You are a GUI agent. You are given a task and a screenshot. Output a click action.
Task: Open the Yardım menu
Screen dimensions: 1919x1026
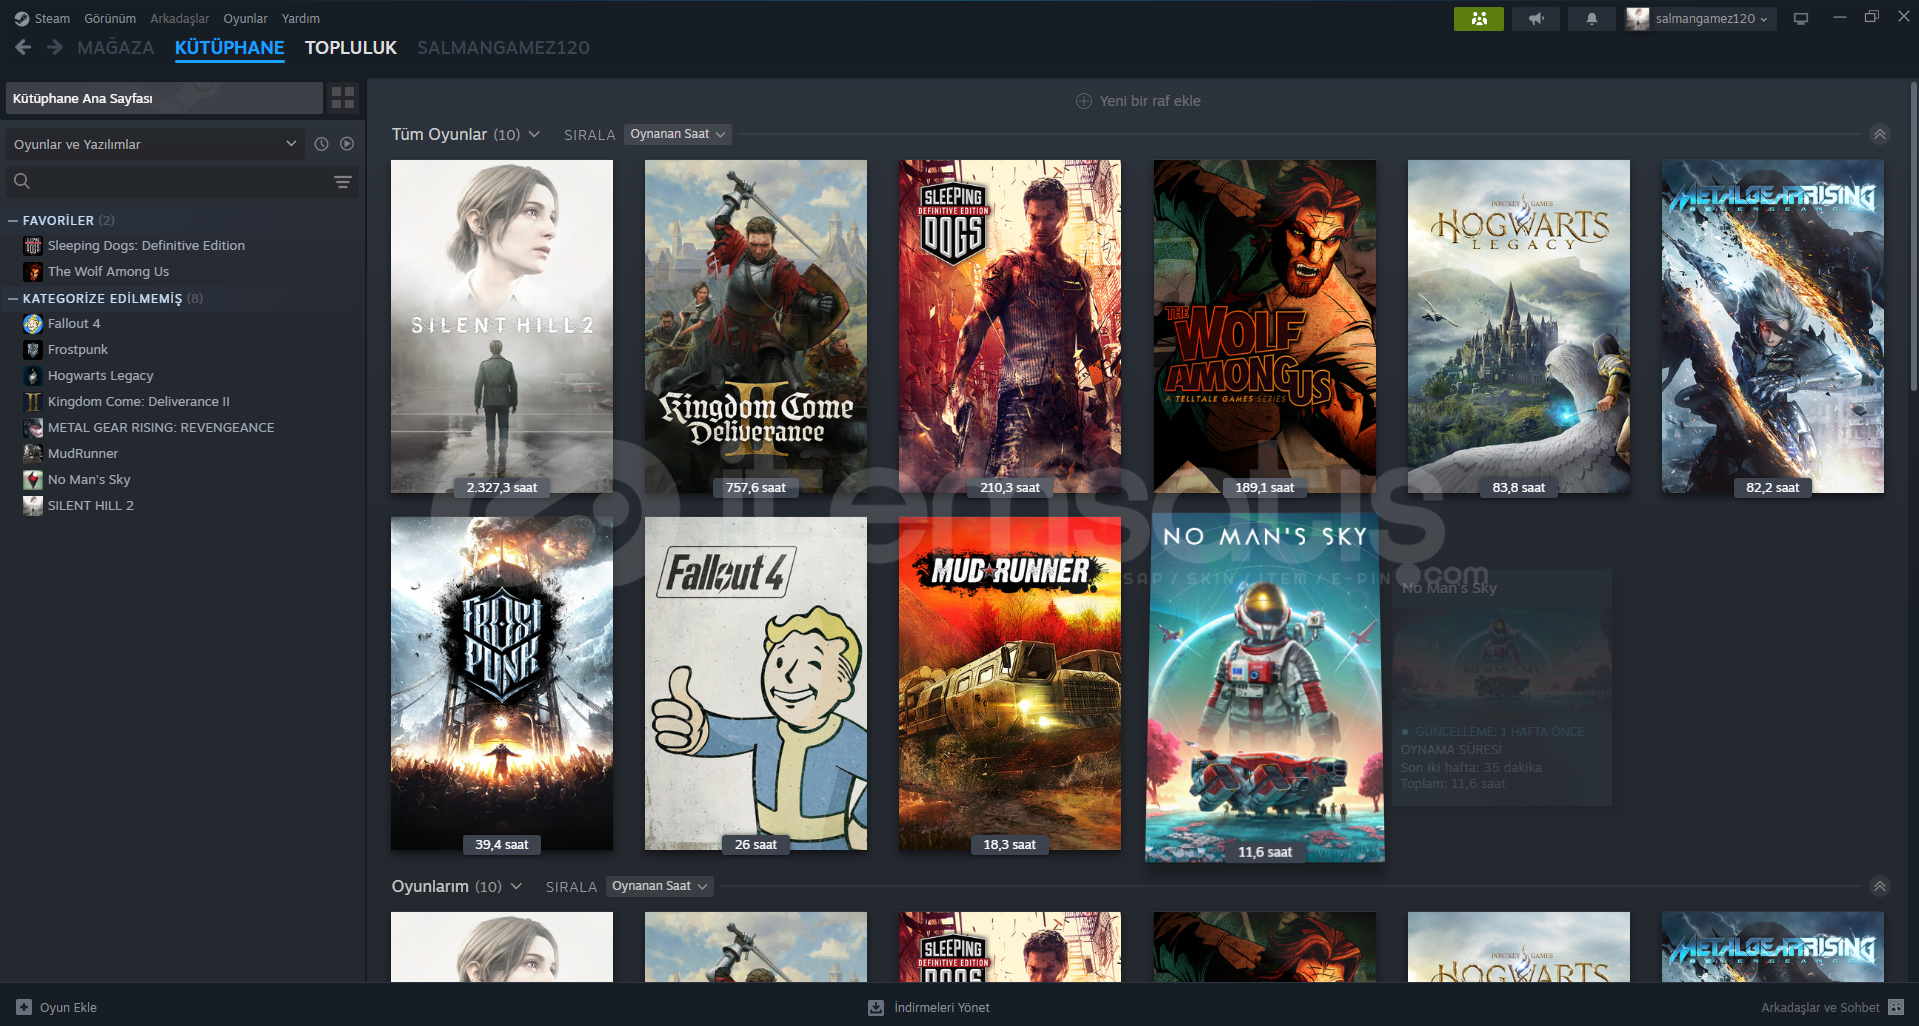pyautogui.click(x=301, y=19)
